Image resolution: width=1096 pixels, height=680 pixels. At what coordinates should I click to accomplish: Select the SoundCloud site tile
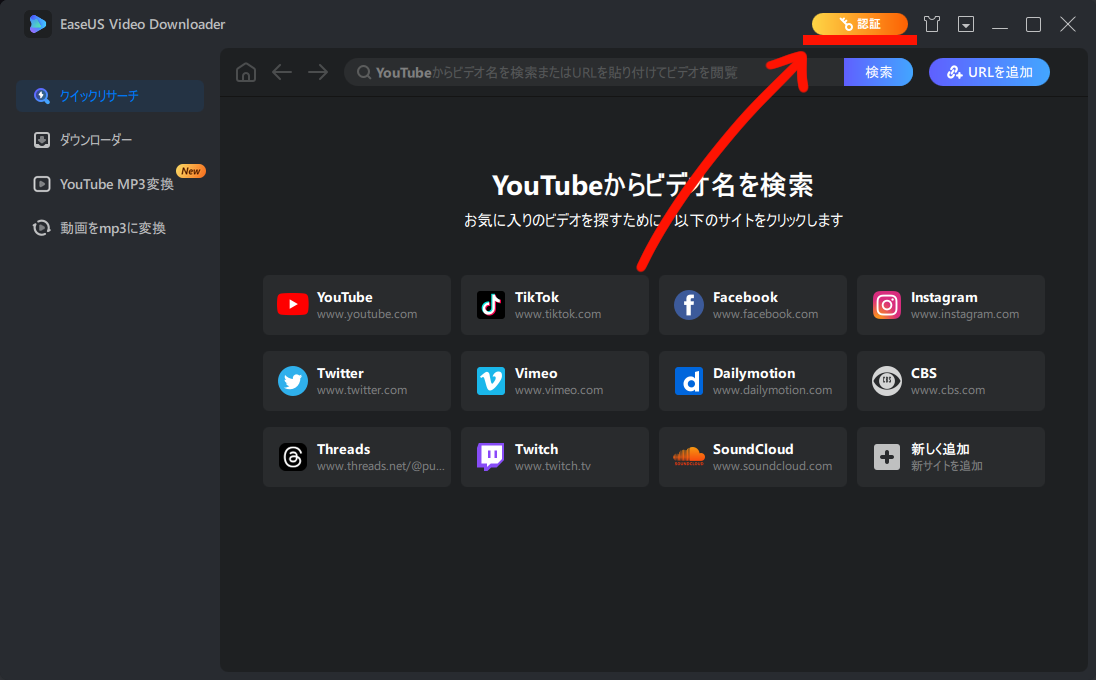coord(752,457)
